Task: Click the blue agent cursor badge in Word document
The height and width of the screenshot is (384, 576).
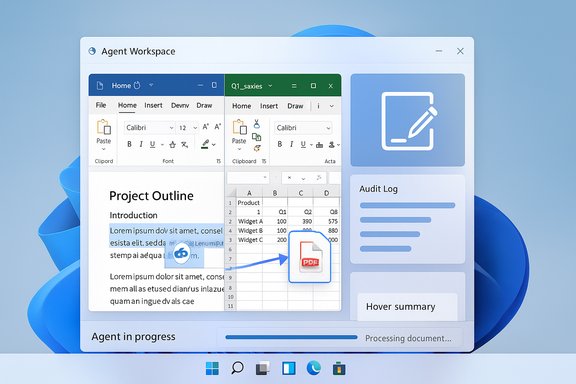Action: coord(181,253)
